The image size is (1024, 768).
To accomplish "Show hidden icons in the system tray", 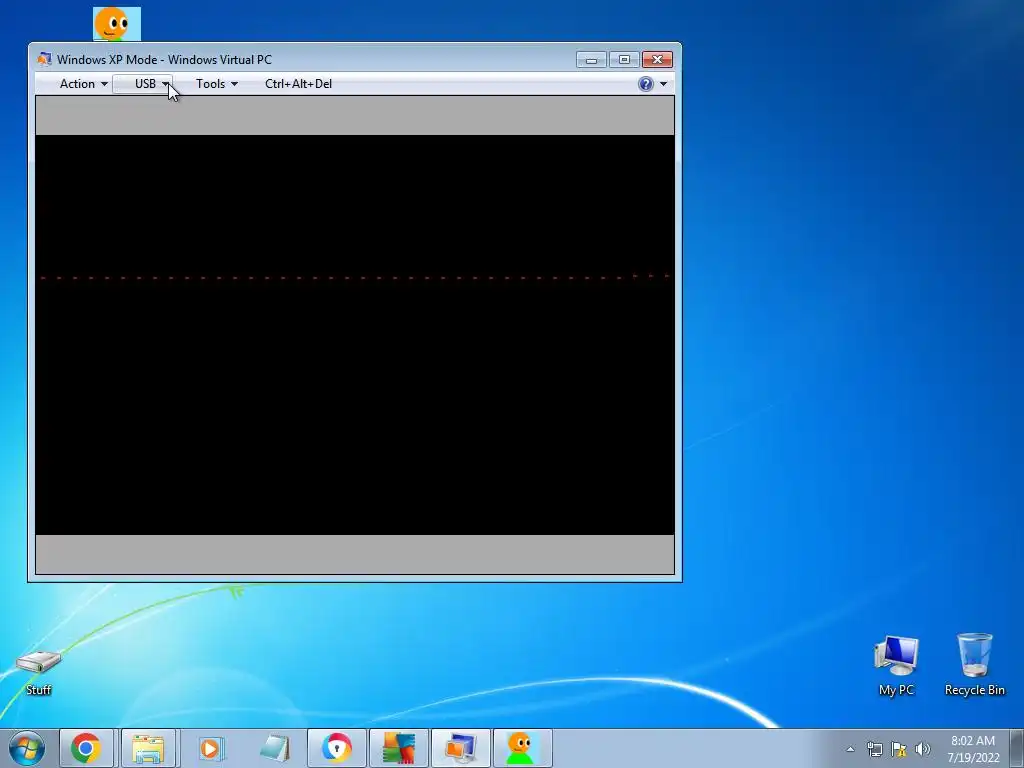I will tap(850, 749).
